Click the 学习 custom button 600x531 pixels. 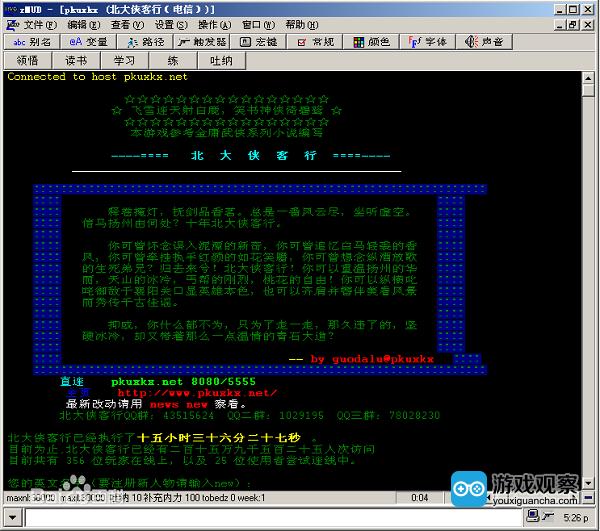[x=124, y=60]
